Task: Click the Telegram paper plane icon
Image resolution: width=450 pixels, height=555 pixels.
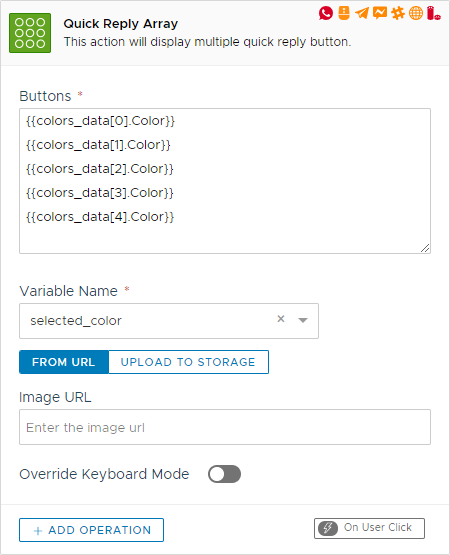Action: pos(362,13)
